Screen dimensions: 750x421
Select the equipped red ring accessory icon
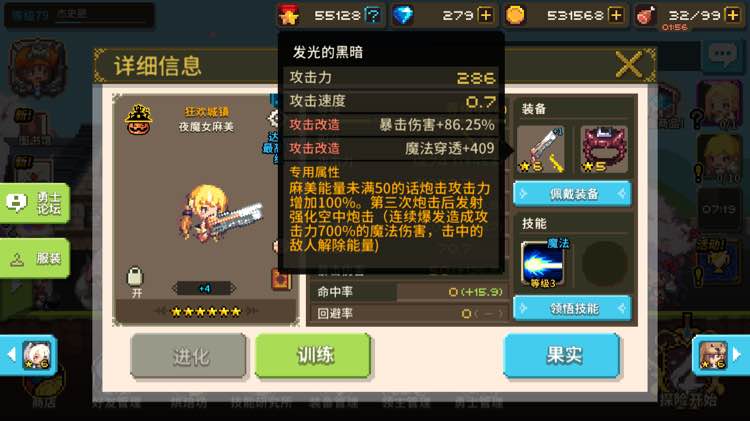pos(604,150)
